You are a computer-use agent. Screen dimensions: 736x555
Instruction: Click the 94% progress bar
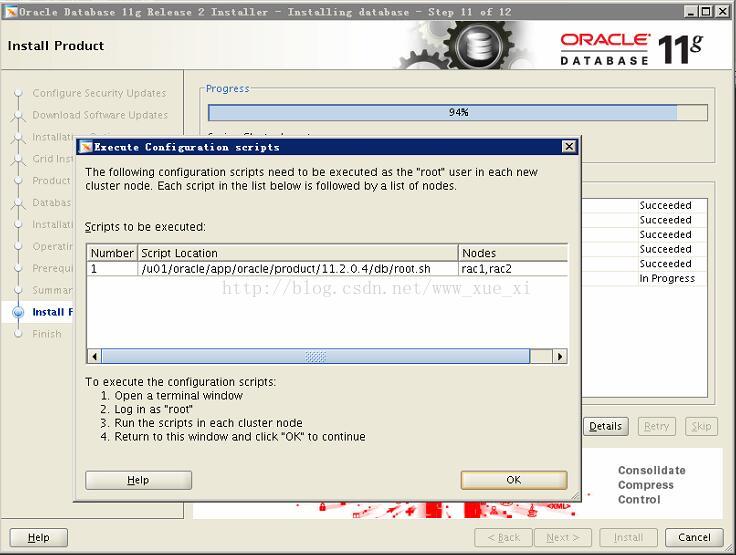(x=458, y=113)
